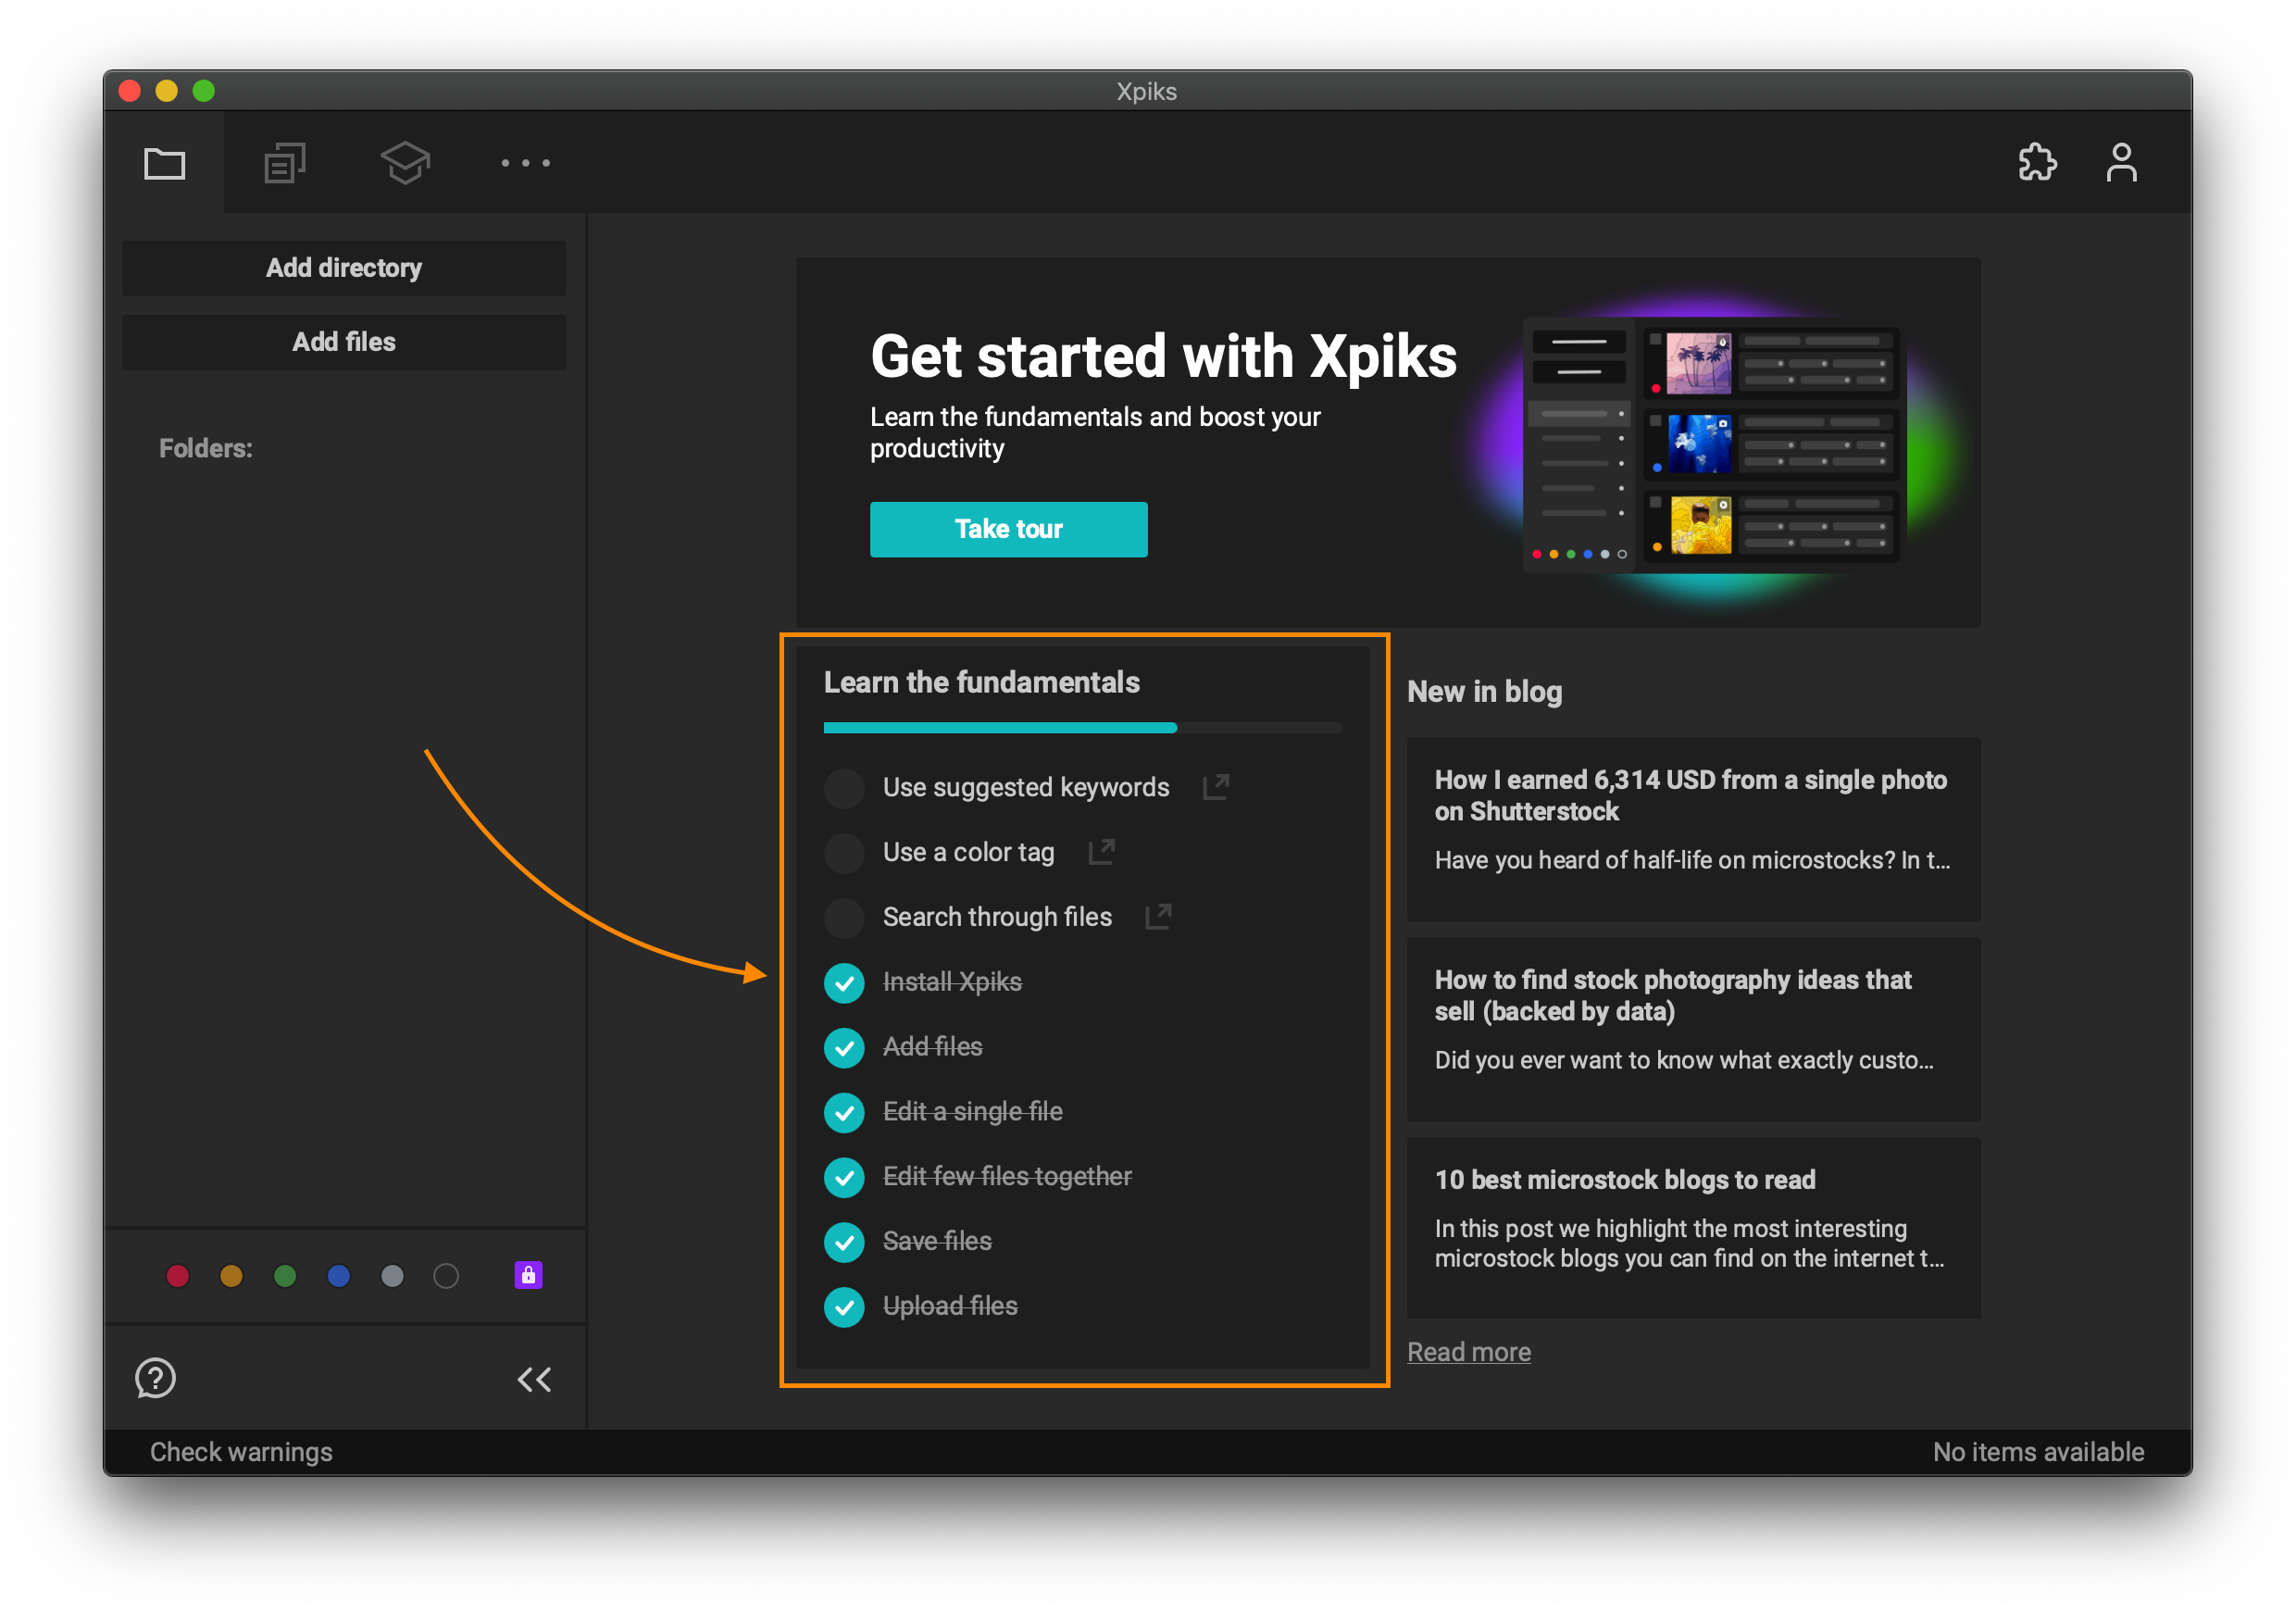2296x1613 pixels.
Task: Click the Take tour button
Action: 1008,529
